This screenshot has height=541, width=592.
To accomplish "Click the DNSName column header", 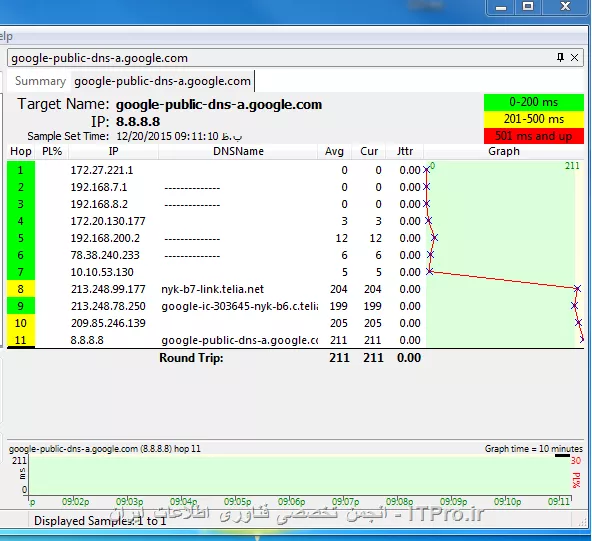I will pyautogui.click(x=238, y=151).
